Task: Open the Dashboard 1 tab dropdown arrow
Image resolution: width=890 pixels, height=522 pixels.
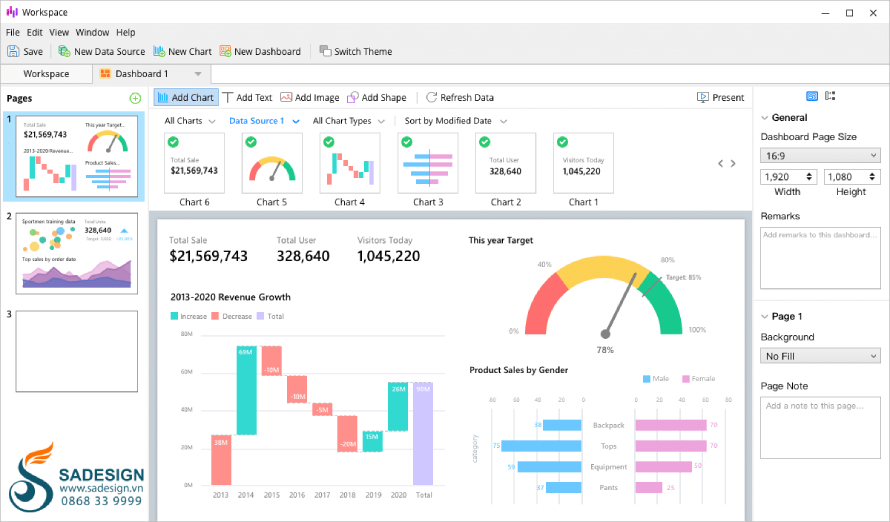Action: 198,74
